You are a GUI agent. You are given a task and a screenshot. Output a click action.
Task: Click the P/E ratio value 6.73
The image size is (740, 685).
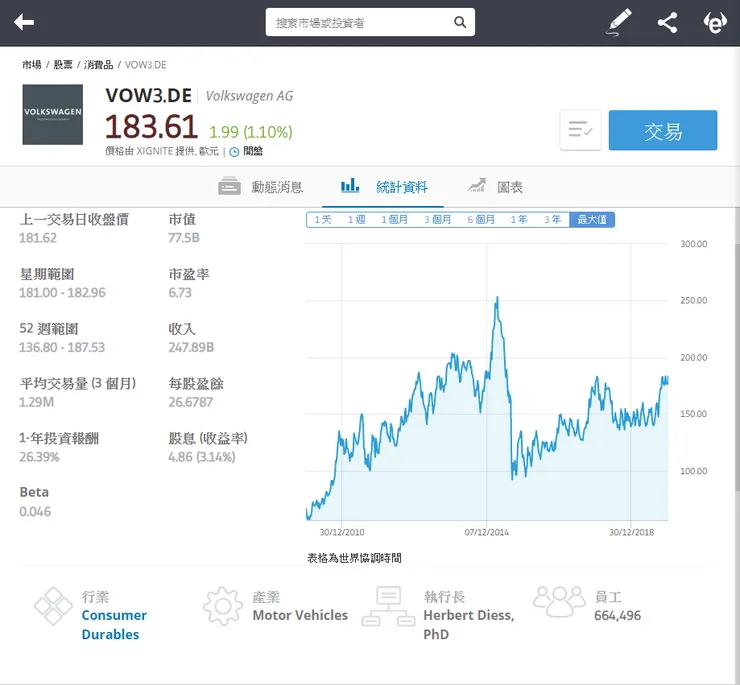[x=180, y=293]
